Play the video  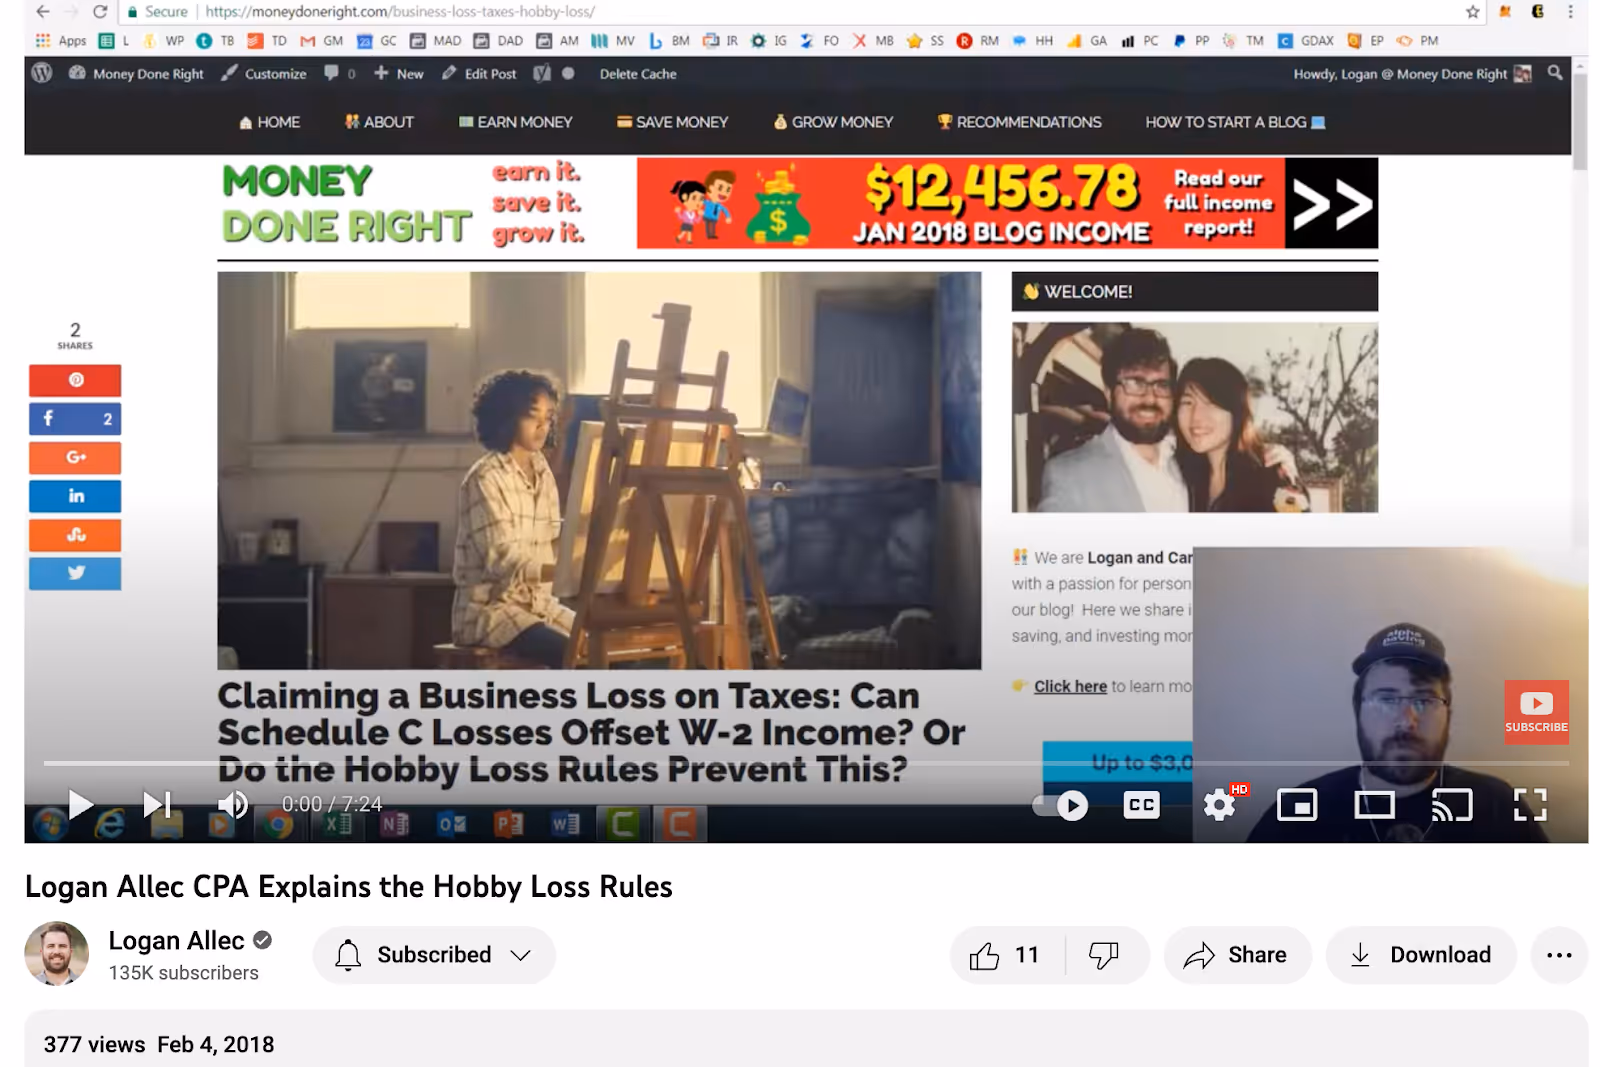(80, 804)
